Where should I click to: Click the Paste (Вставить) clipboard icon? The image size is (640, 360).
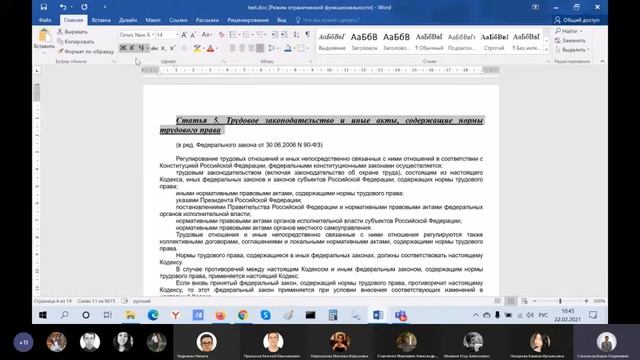pos(44,36)
